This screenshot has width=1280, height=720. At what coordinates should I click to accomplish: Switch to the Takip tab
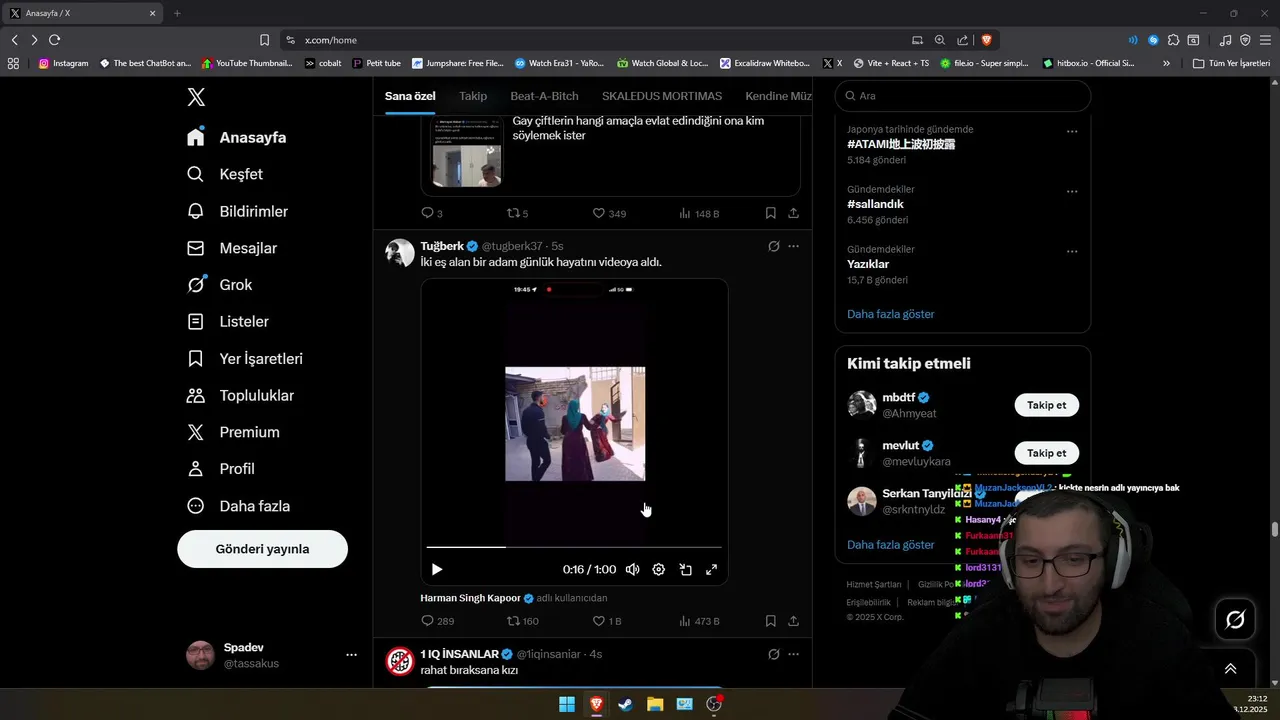tap(473, 96)
